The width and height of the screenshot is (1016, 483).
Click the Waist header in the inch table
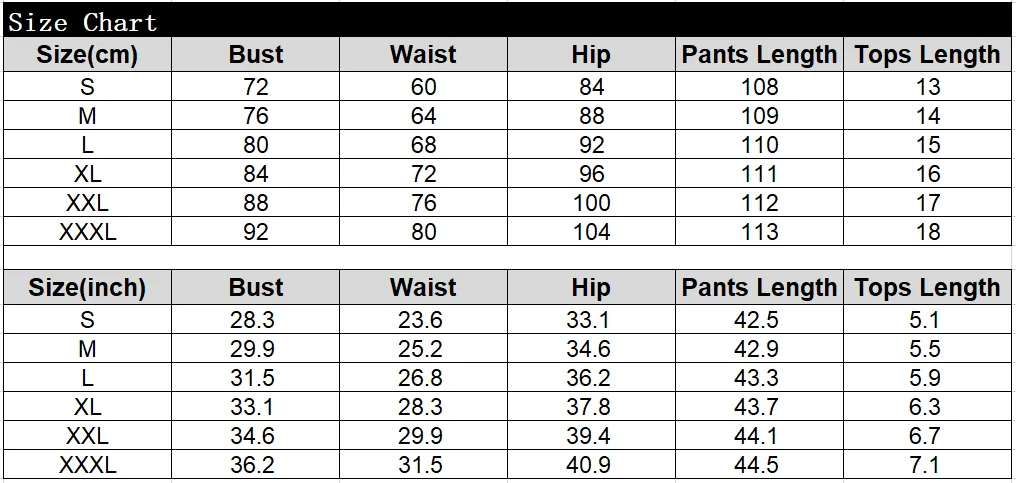coord(423,287)
